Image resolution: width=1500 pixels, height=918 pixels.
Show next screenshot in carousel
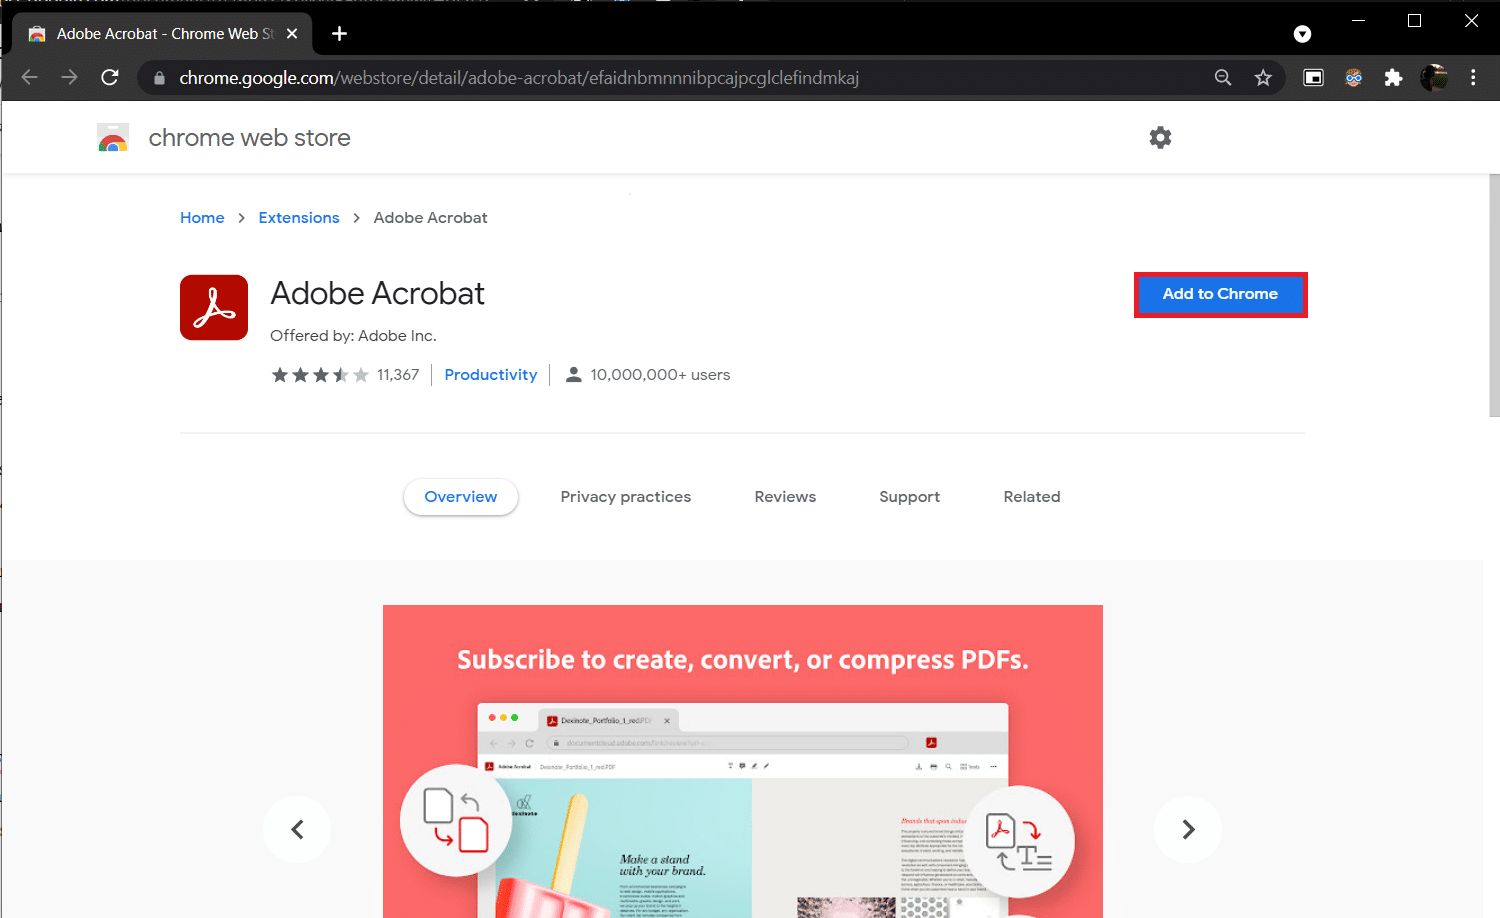(x=1188, y=829)
